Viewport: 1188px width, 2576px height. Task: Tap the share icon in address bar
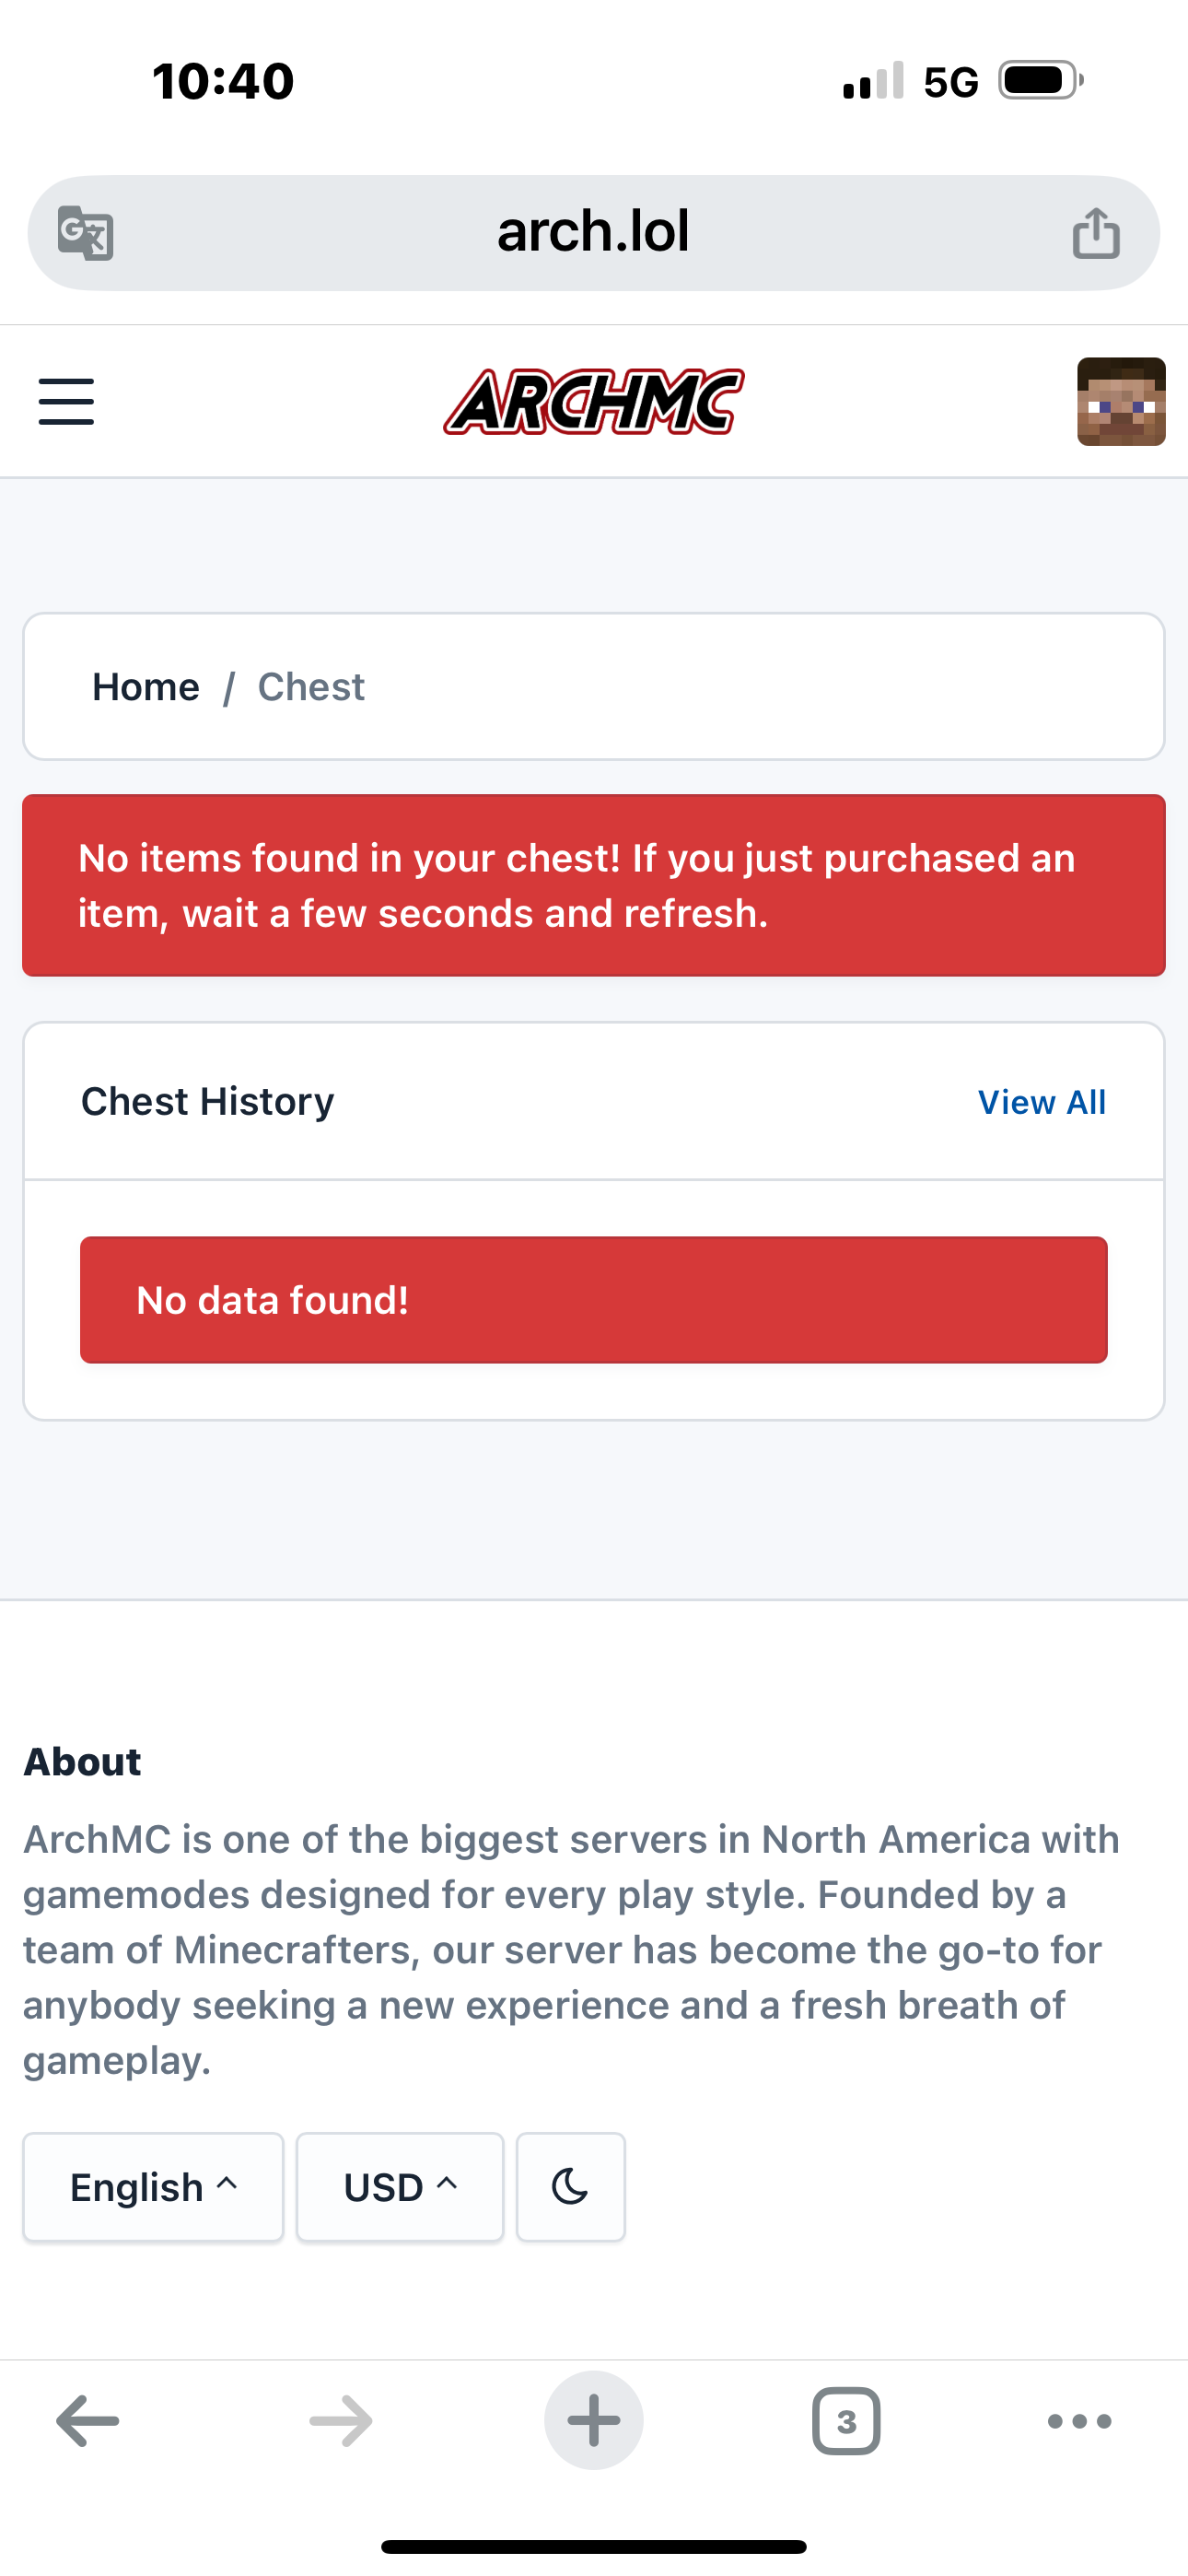(1096, 233)
